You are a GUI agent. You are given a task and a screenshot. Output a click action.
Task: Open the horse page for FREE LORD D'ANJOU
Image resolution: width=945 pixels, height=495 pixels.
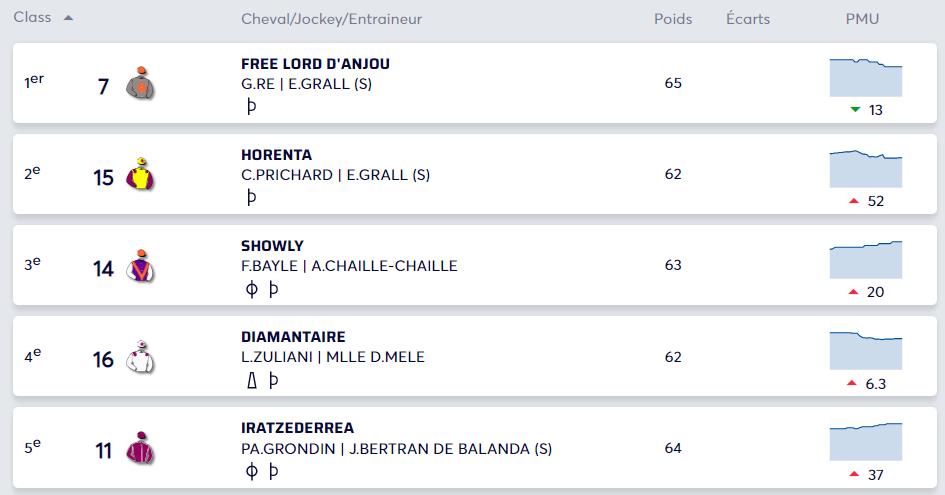coord(315,64)
